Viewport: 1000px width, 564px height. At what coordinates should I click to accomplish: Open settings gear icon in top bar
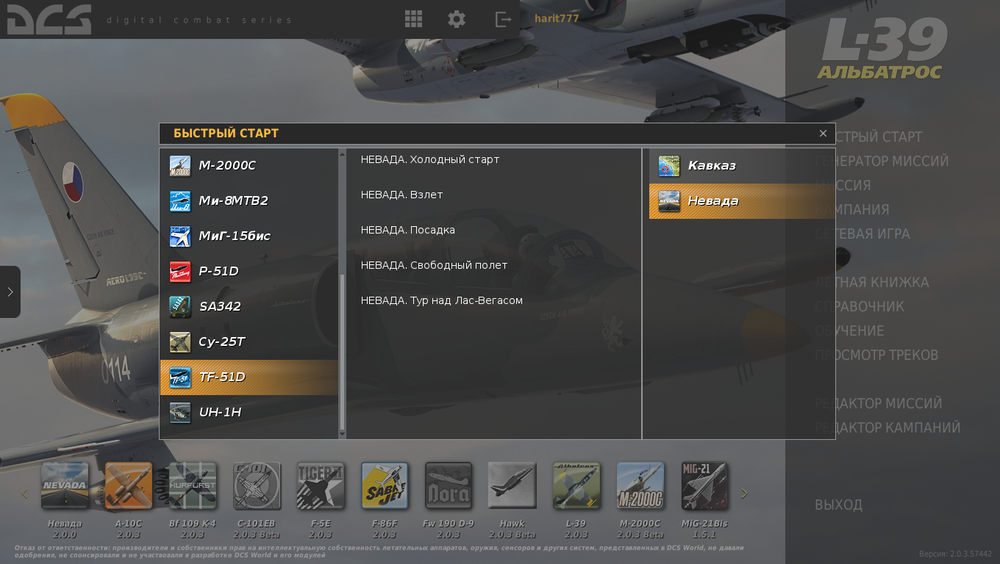pyautogui.click(x=457, y=19)
